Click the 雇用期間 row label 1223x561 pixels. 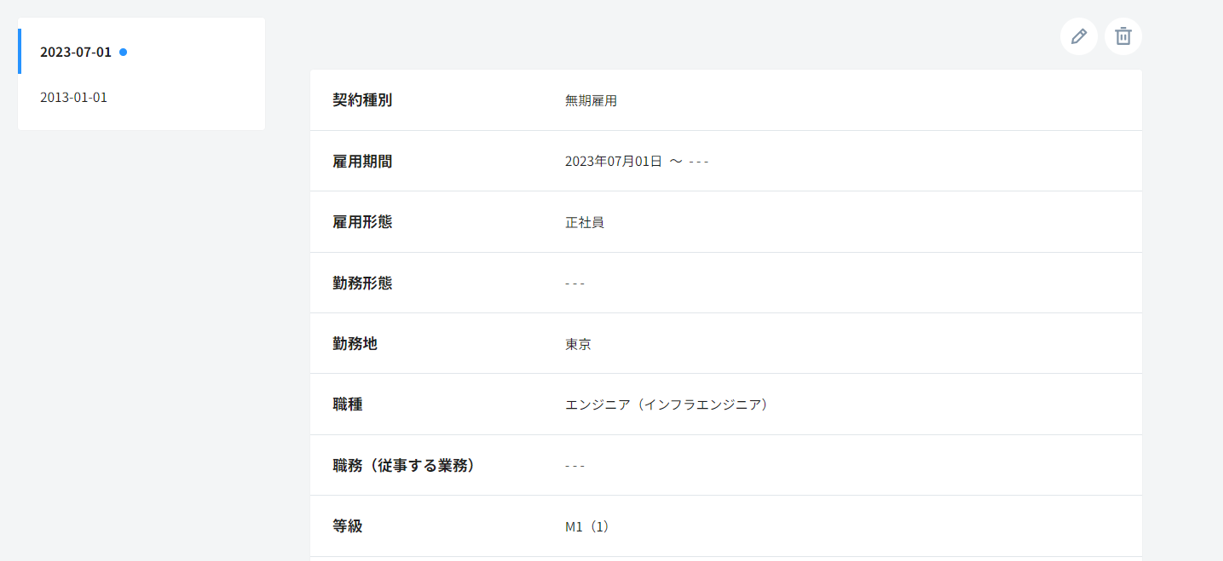click(362, 161)
